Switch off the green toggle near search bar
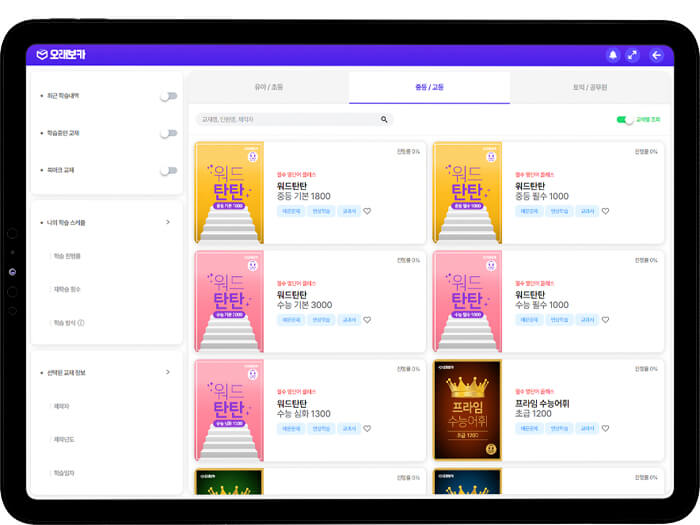Screen dimensions: 700x525 [x=625, y=120]
